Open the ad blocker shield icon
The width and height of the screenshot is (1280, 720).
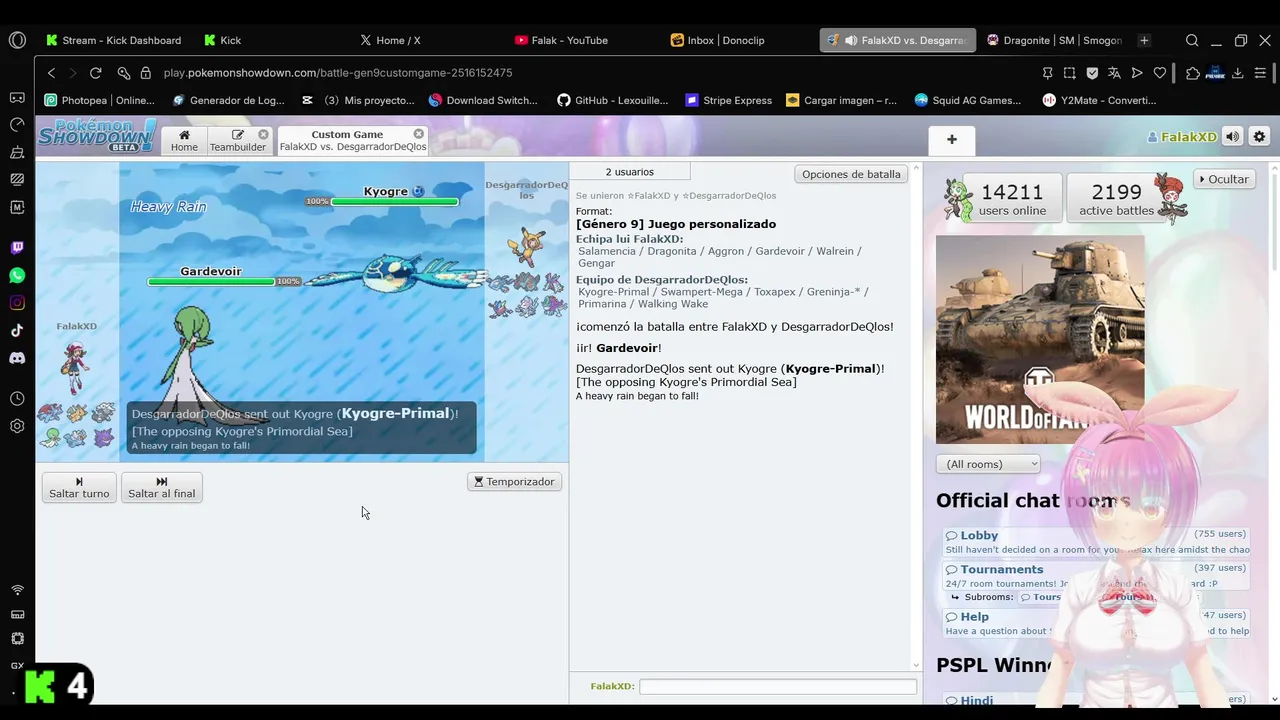(1092, 73)
